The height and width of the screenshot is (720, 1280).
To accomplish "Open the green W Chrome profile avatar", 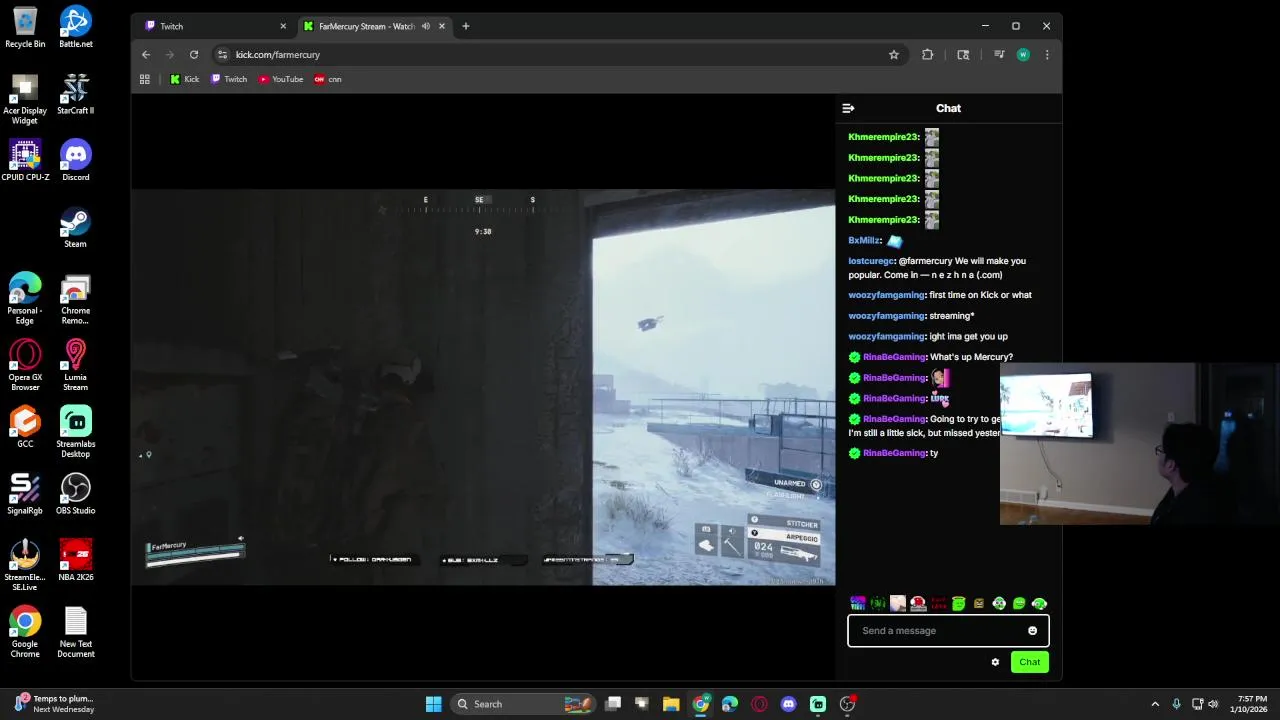I will (1022, 55).
